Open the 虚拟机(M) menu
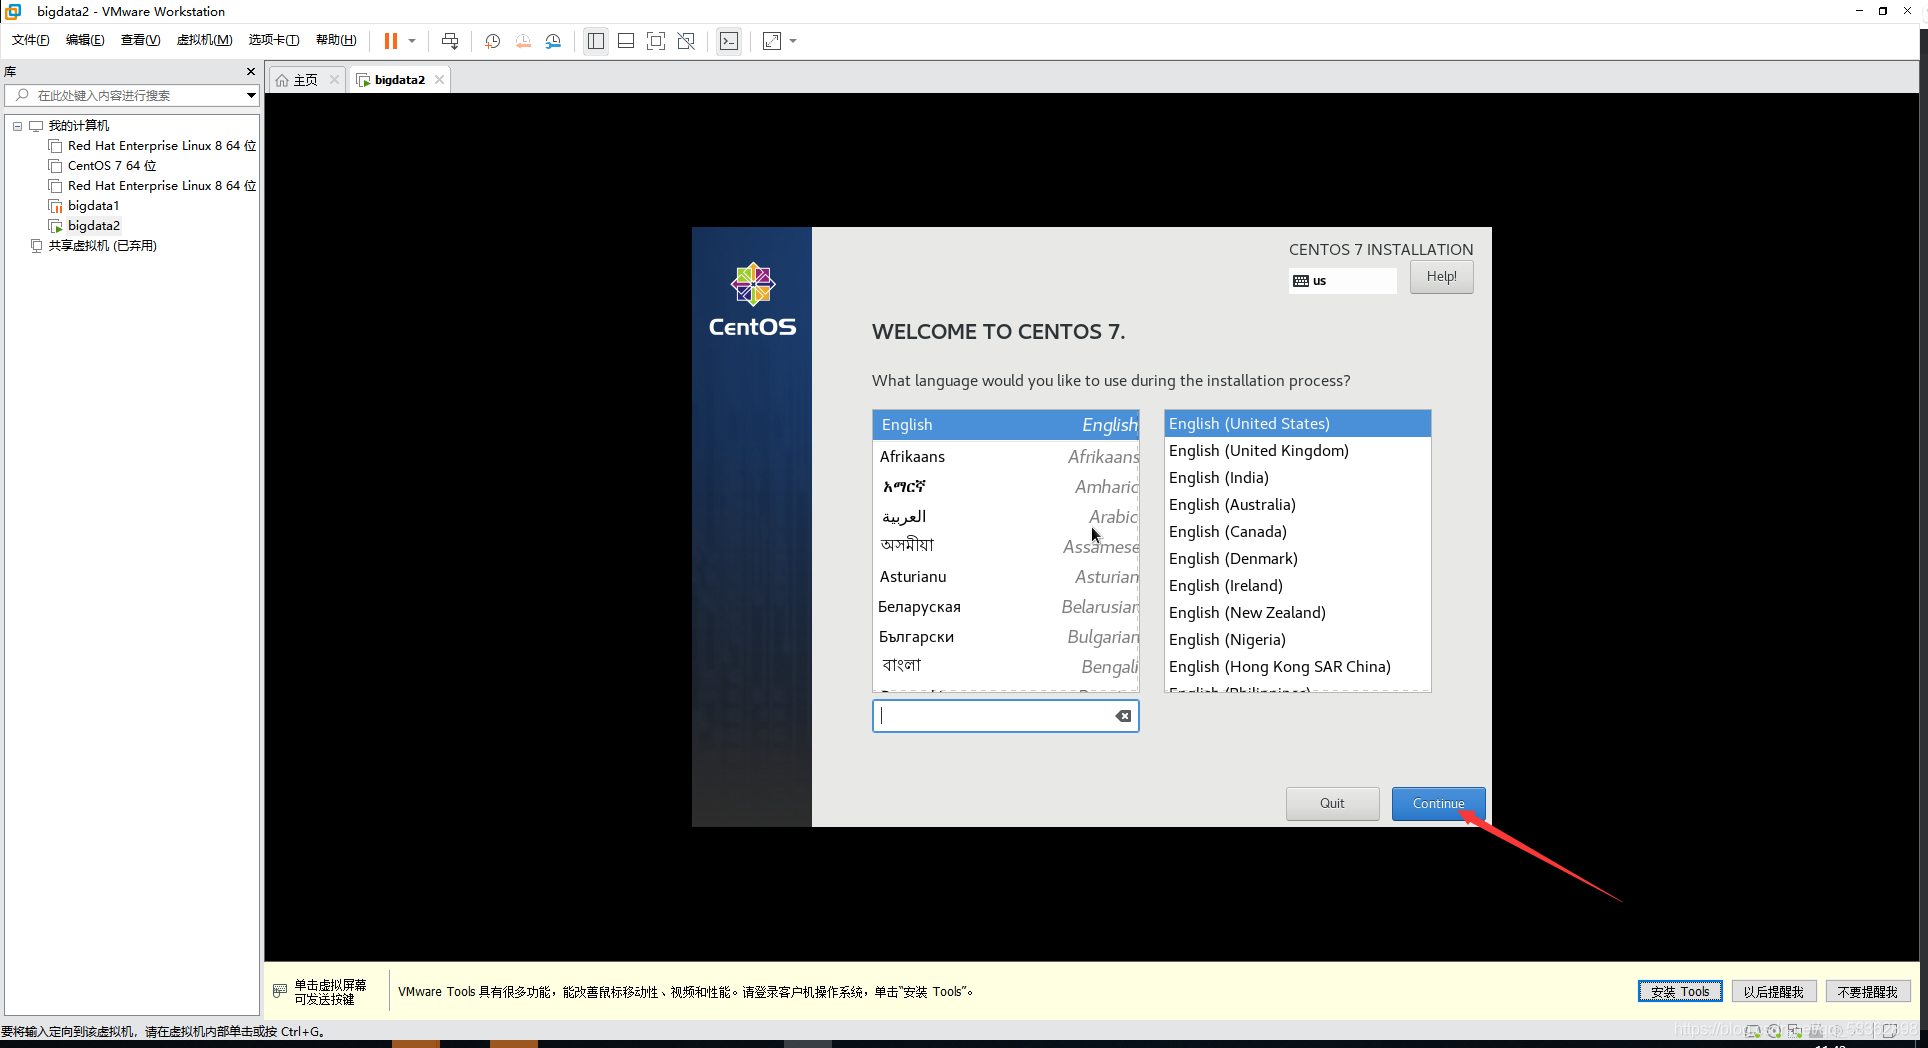 [x=204, y=40]
